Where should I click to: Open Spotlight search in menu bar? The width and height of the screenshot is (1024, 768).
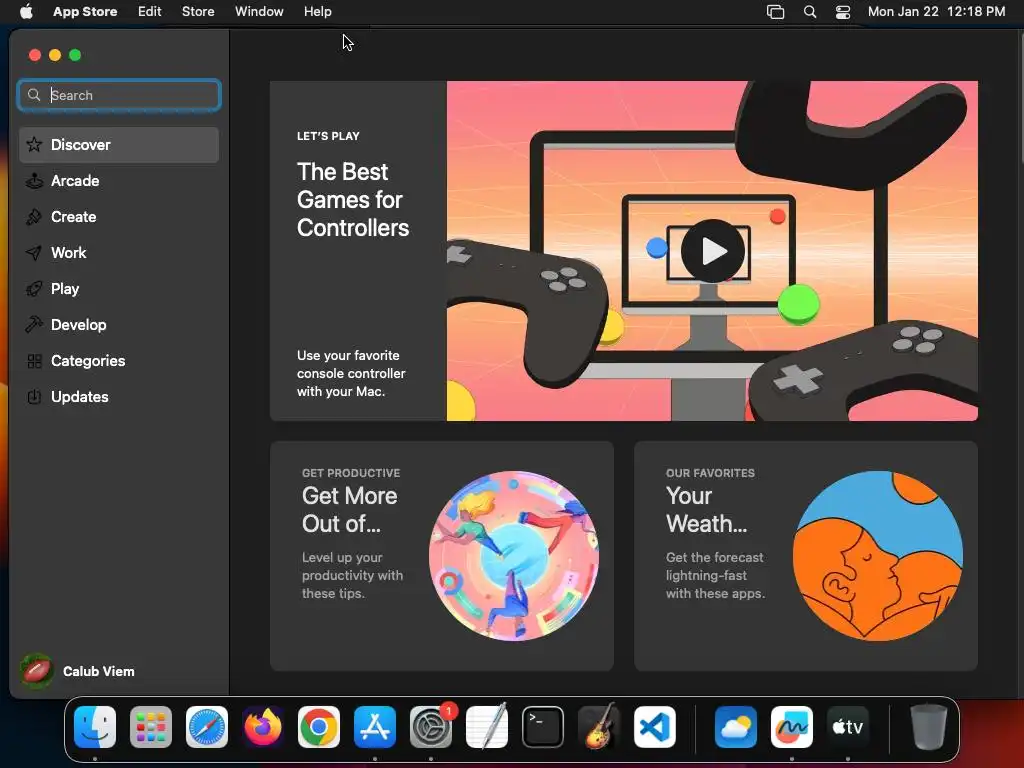point(810,12)
